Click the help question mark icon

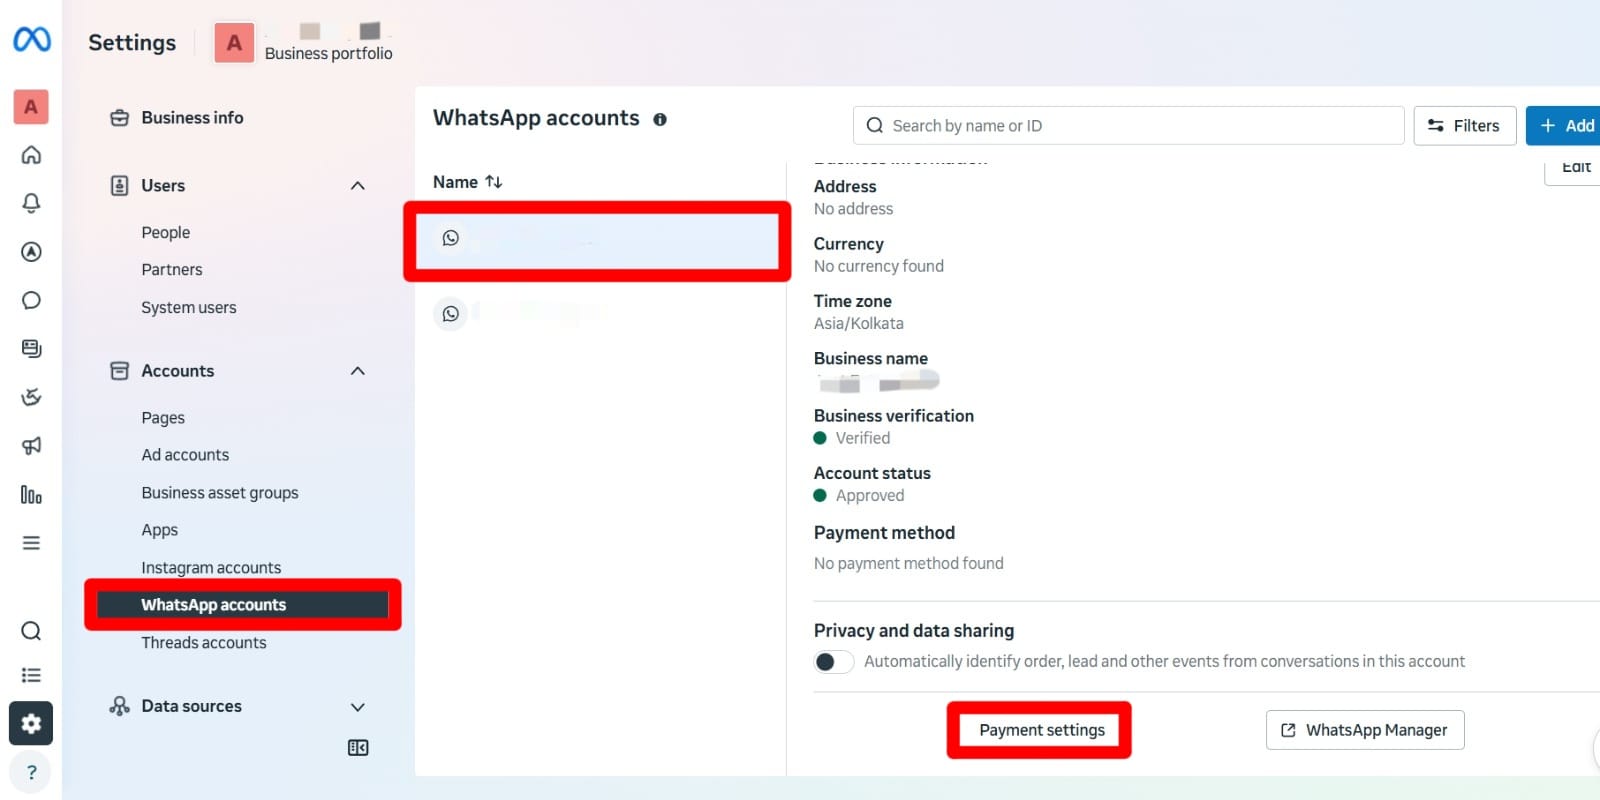pos(31,772)
